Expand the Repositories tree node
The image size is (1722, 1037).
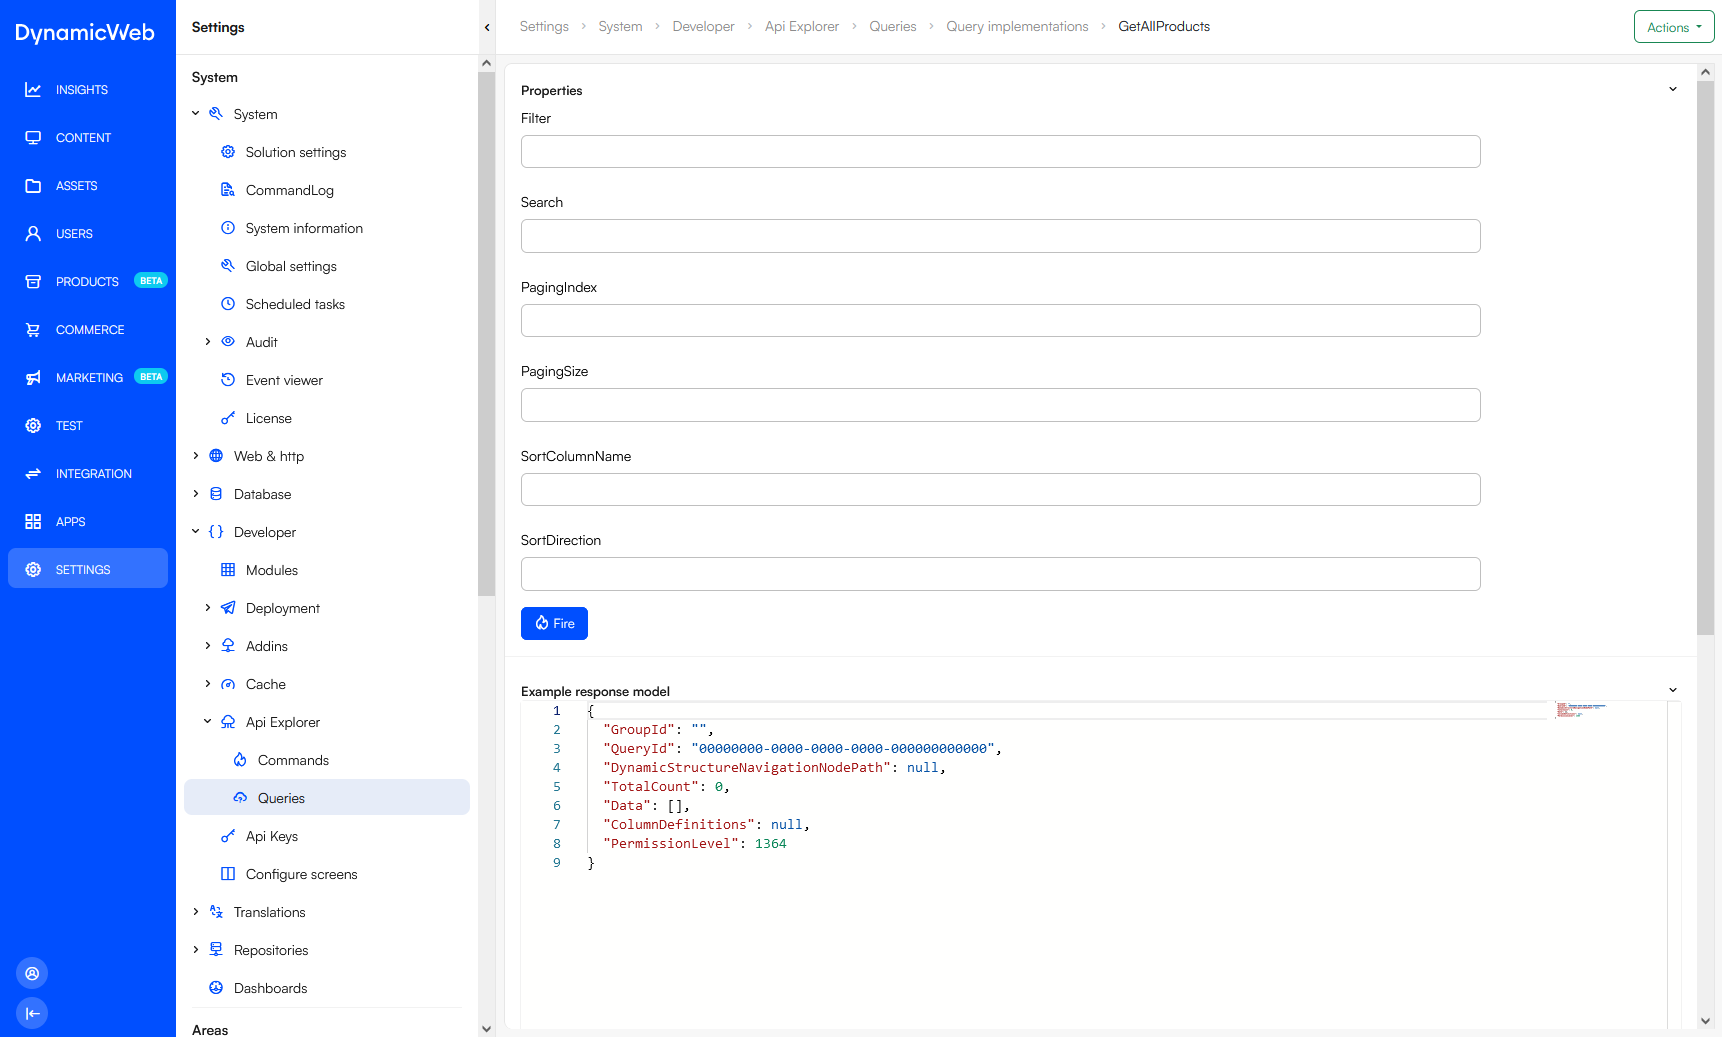196,950
